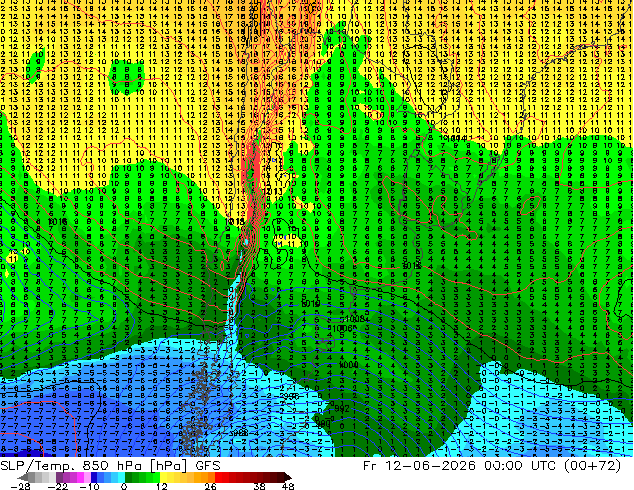Click the '38' label under the color scale
Screen dimensions: 634x490
tap(260, 486)
